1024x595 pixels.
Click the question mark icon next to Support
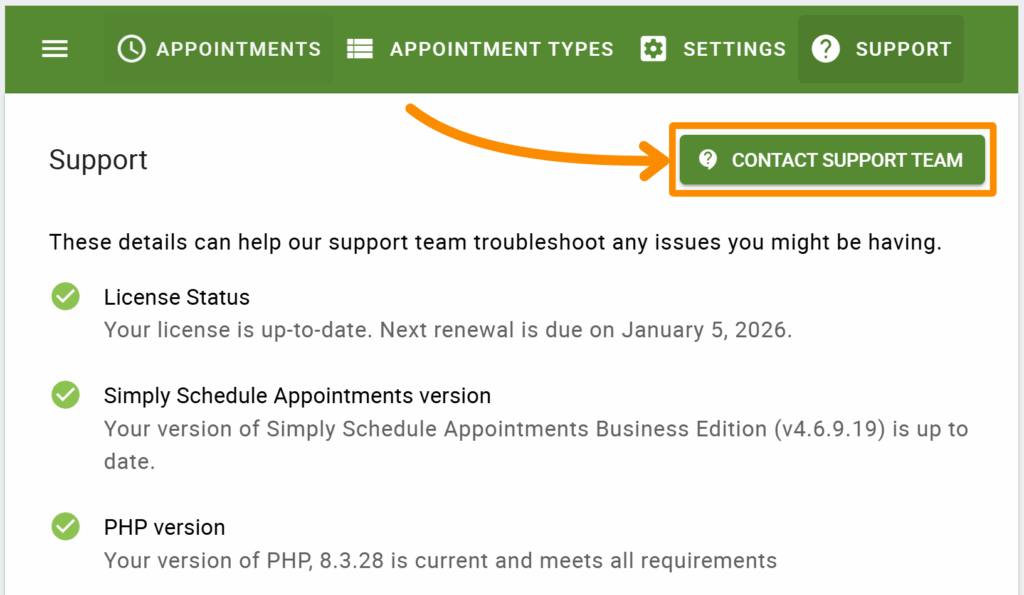click(826, 49)
